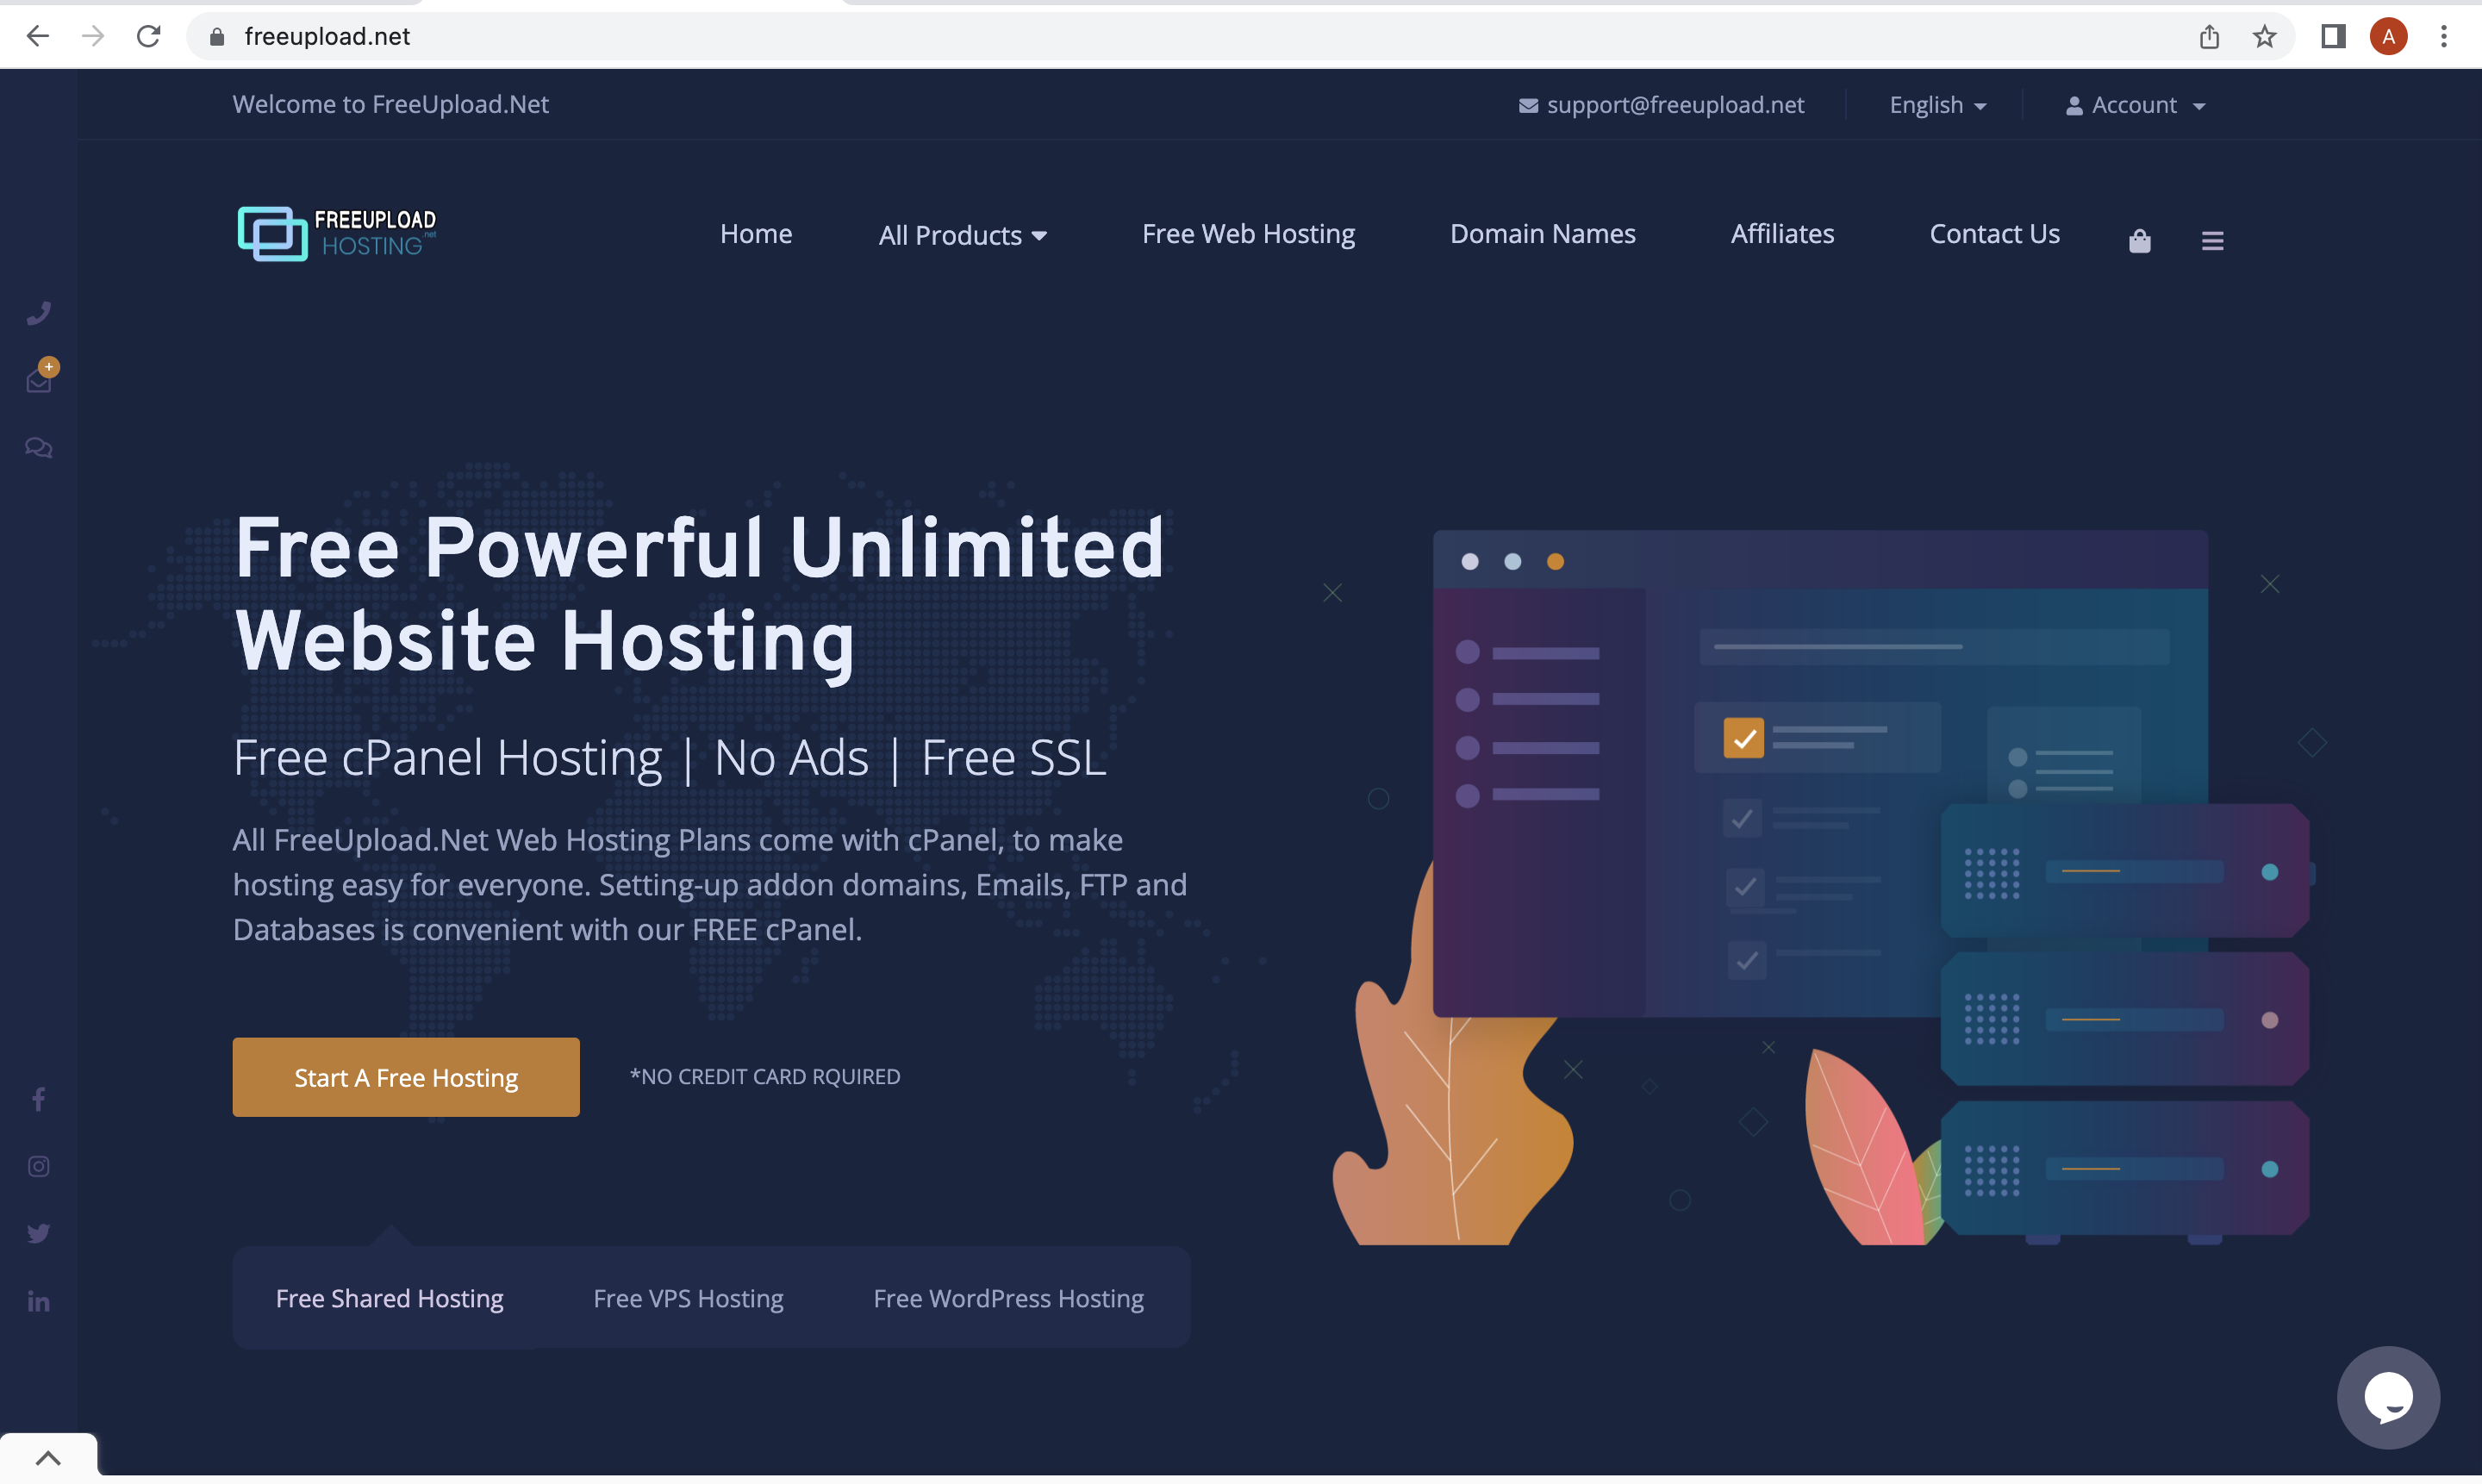2482x1484 pixels.
Task: Open the Contact Us page
Action: click(x=1994, y=233)
